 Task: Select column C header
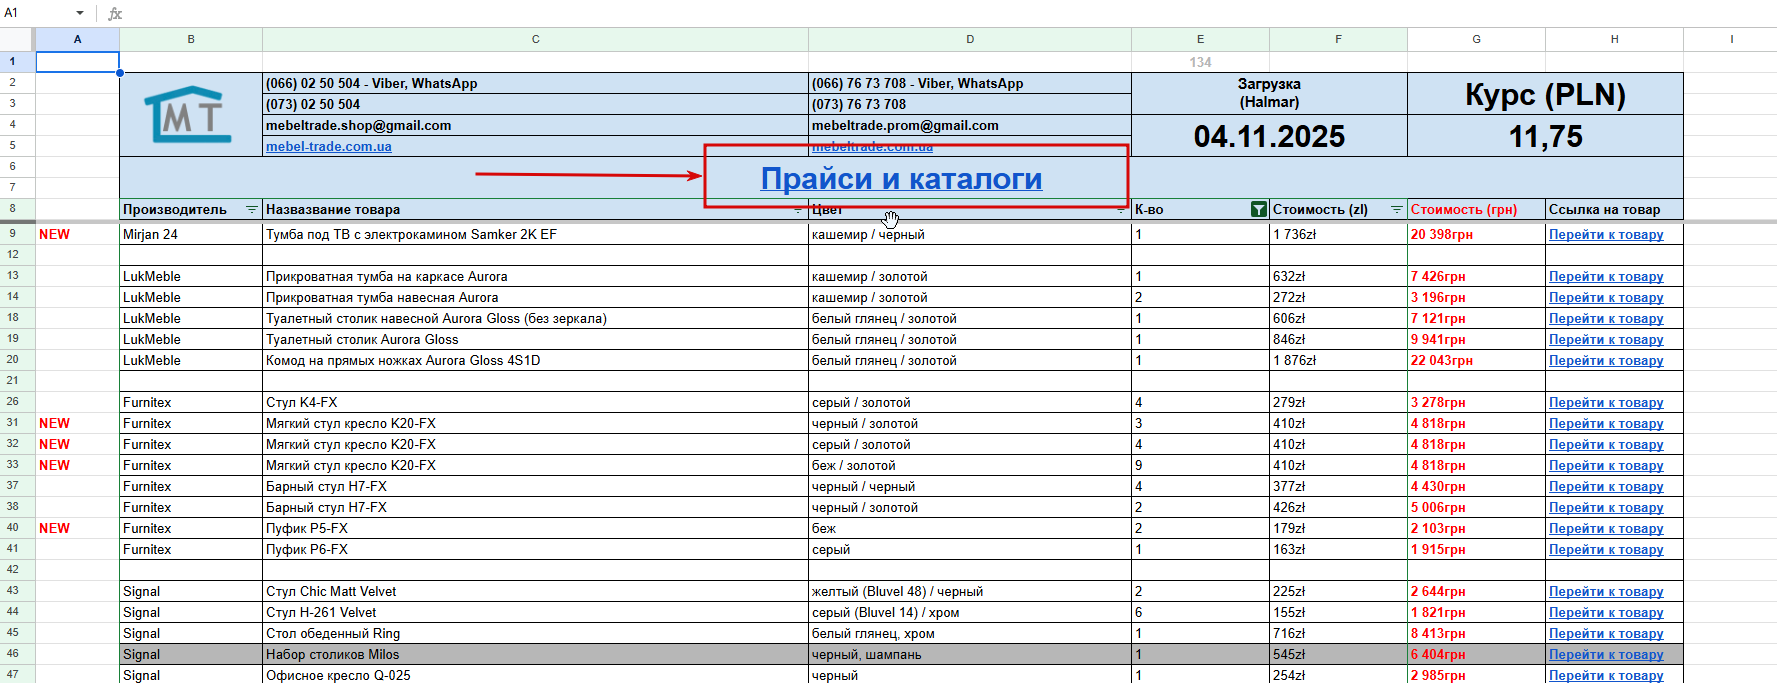[x=535, y=39]
